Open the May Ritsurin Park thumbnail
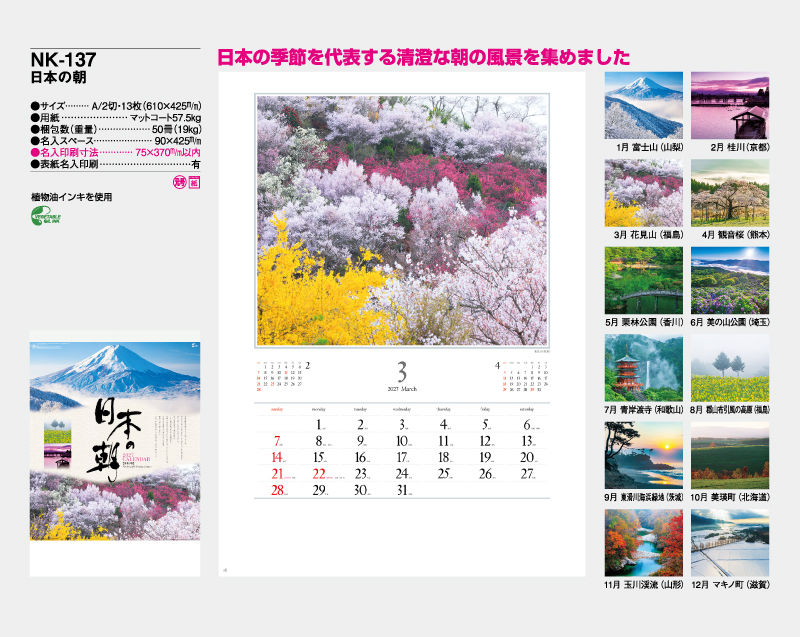 click(643, 281)
